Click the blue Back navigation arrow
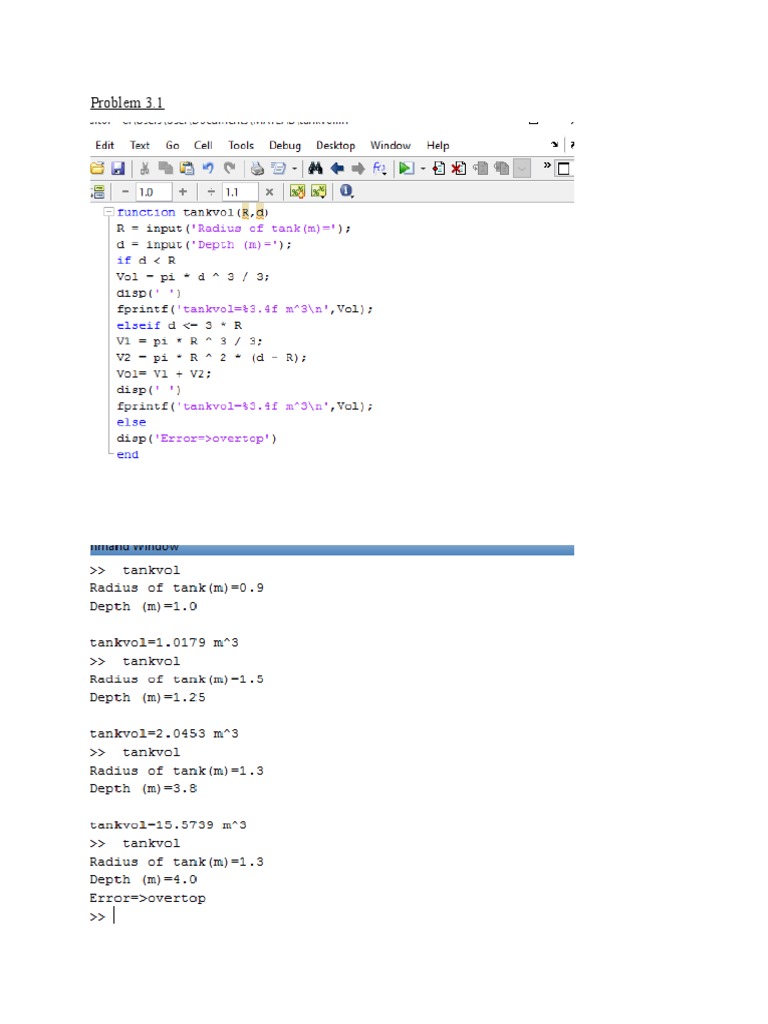The height and width of the screenshot is (1024, 768). coord(337,169)
